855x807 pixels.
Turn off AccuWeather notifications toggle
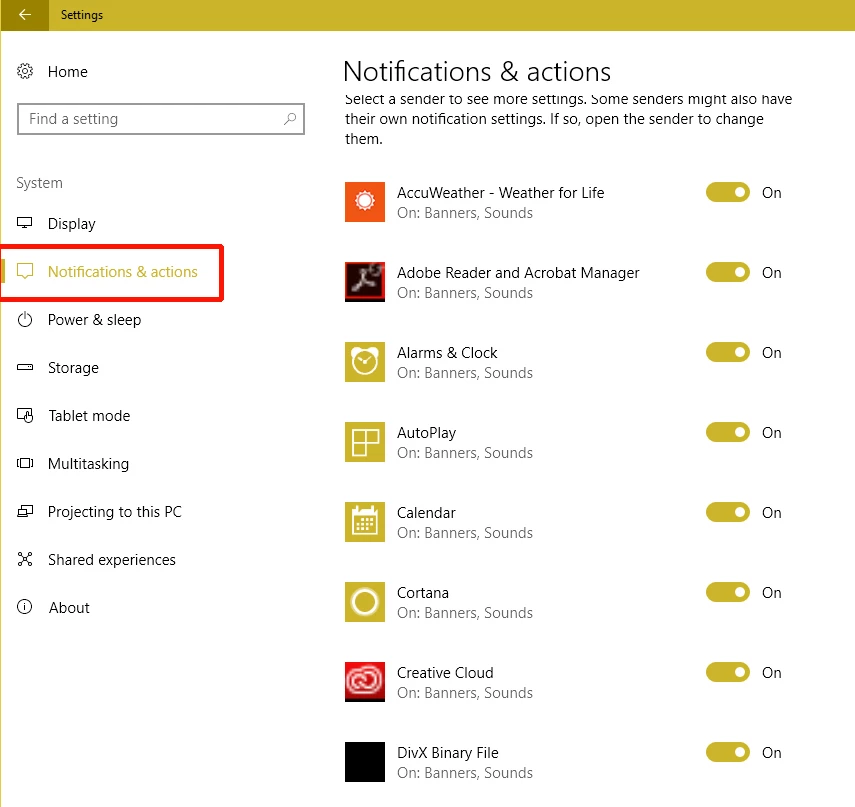pos(728,192)
